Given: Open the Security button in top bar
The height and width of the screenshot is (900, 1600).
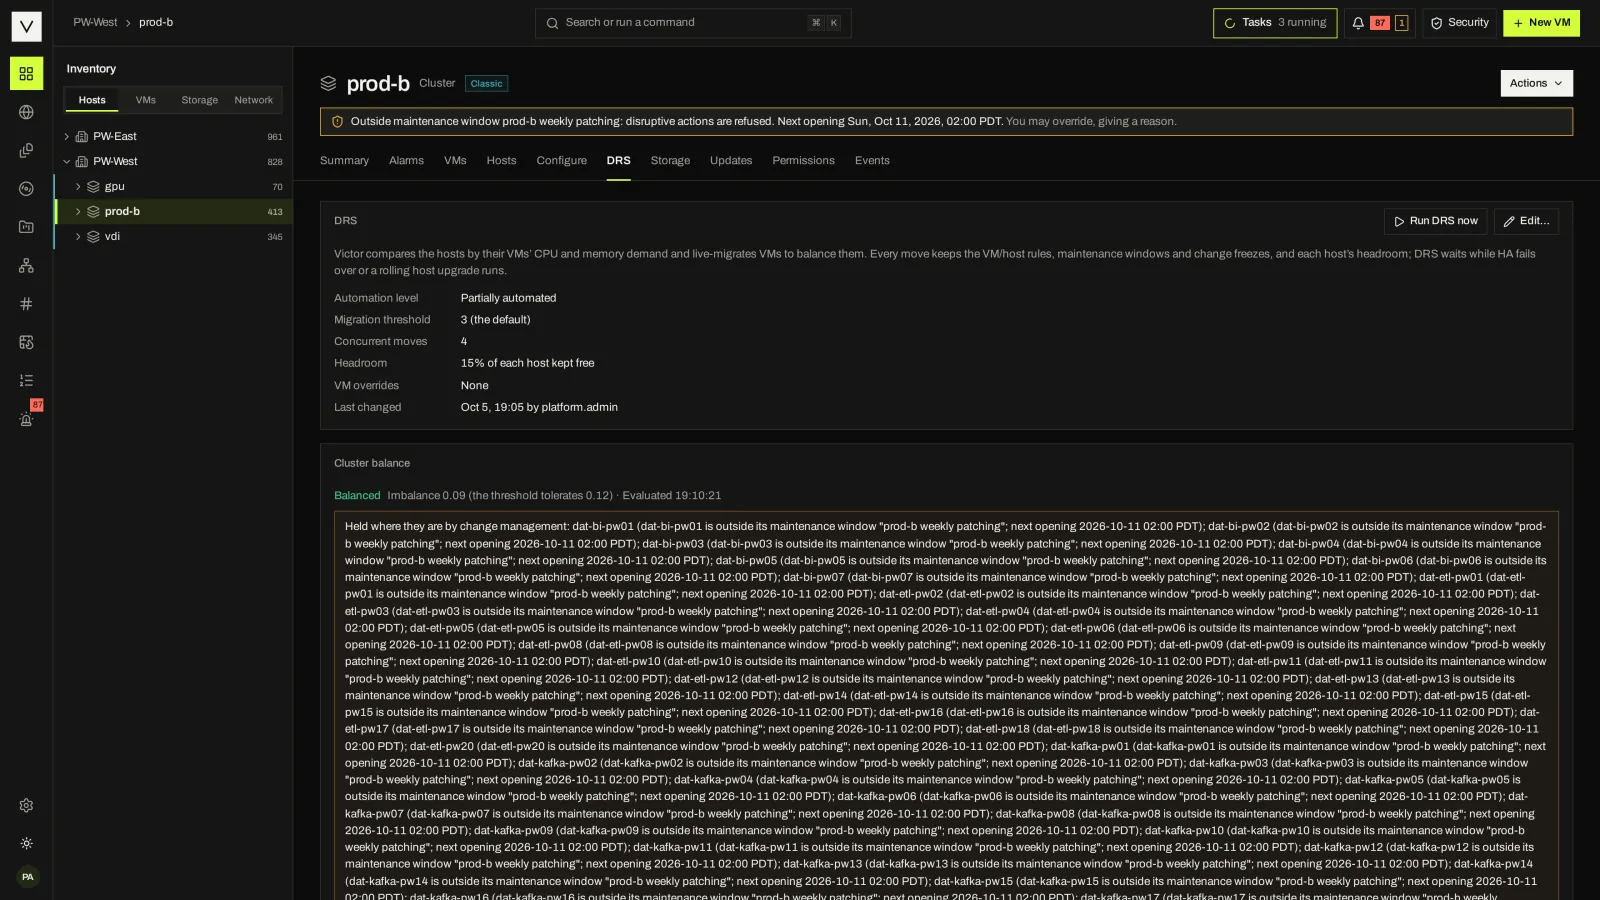Looking at the screenshot, I should point(1460,23).
